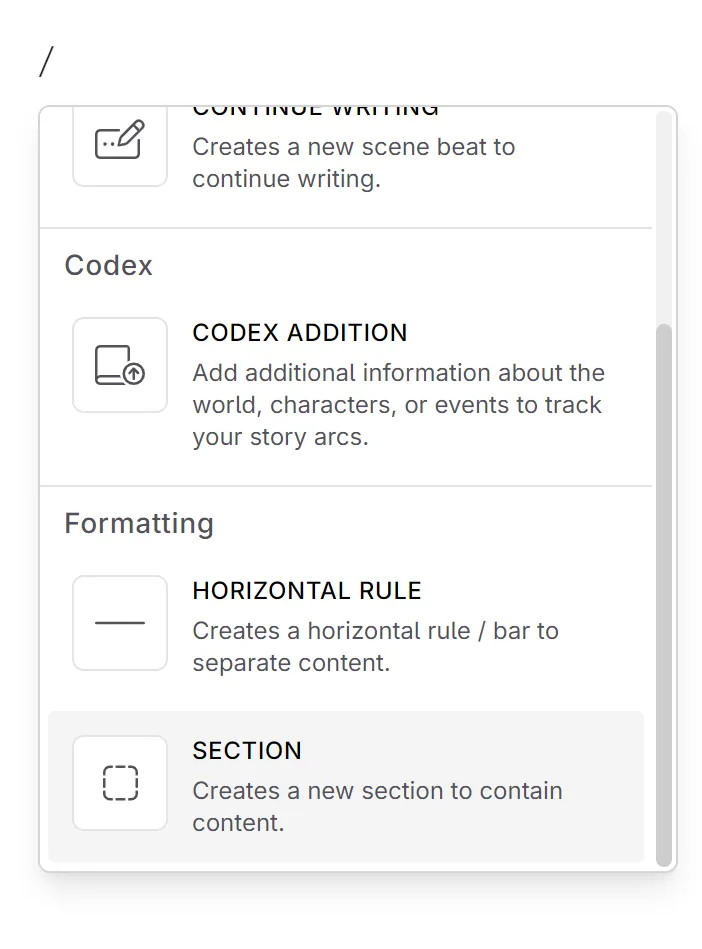Image resolution: width=702 pixels, height=949 pixels.
Task: Click the Codex Addition book icon
Action: click(120, 365)
